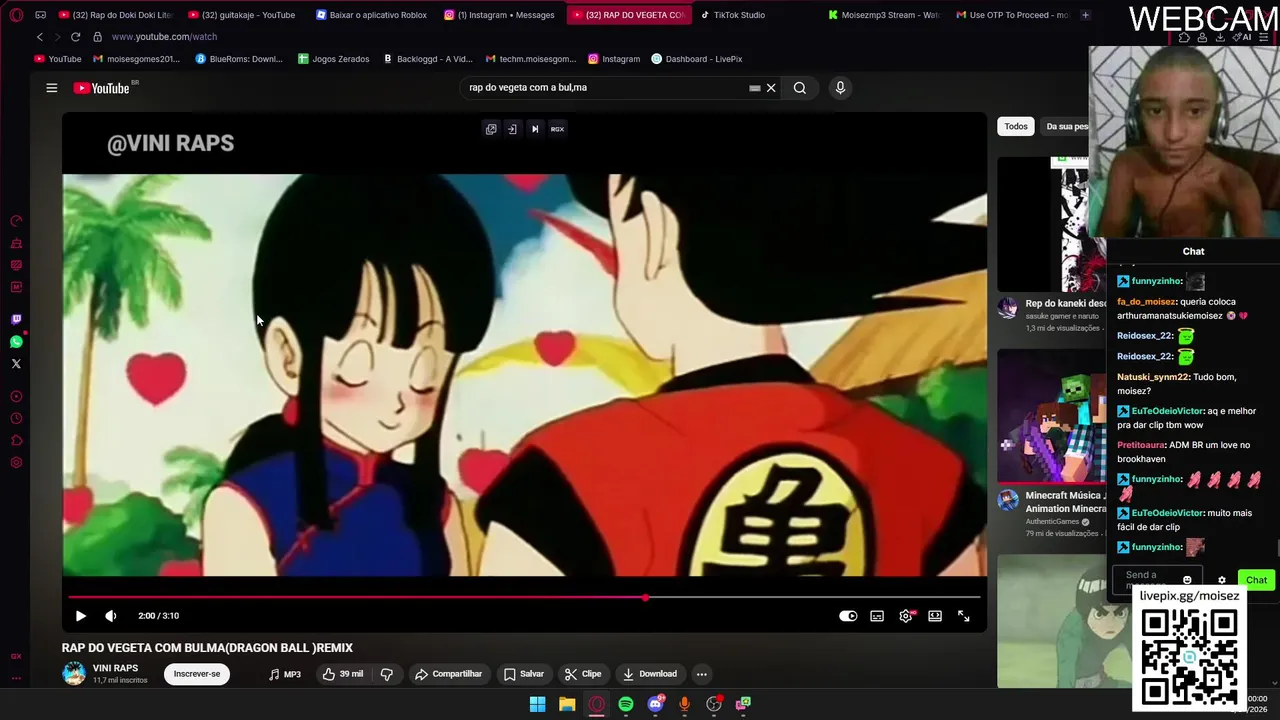Share the video via Compartilhar

pyautogui.click(x=449, y=674)
